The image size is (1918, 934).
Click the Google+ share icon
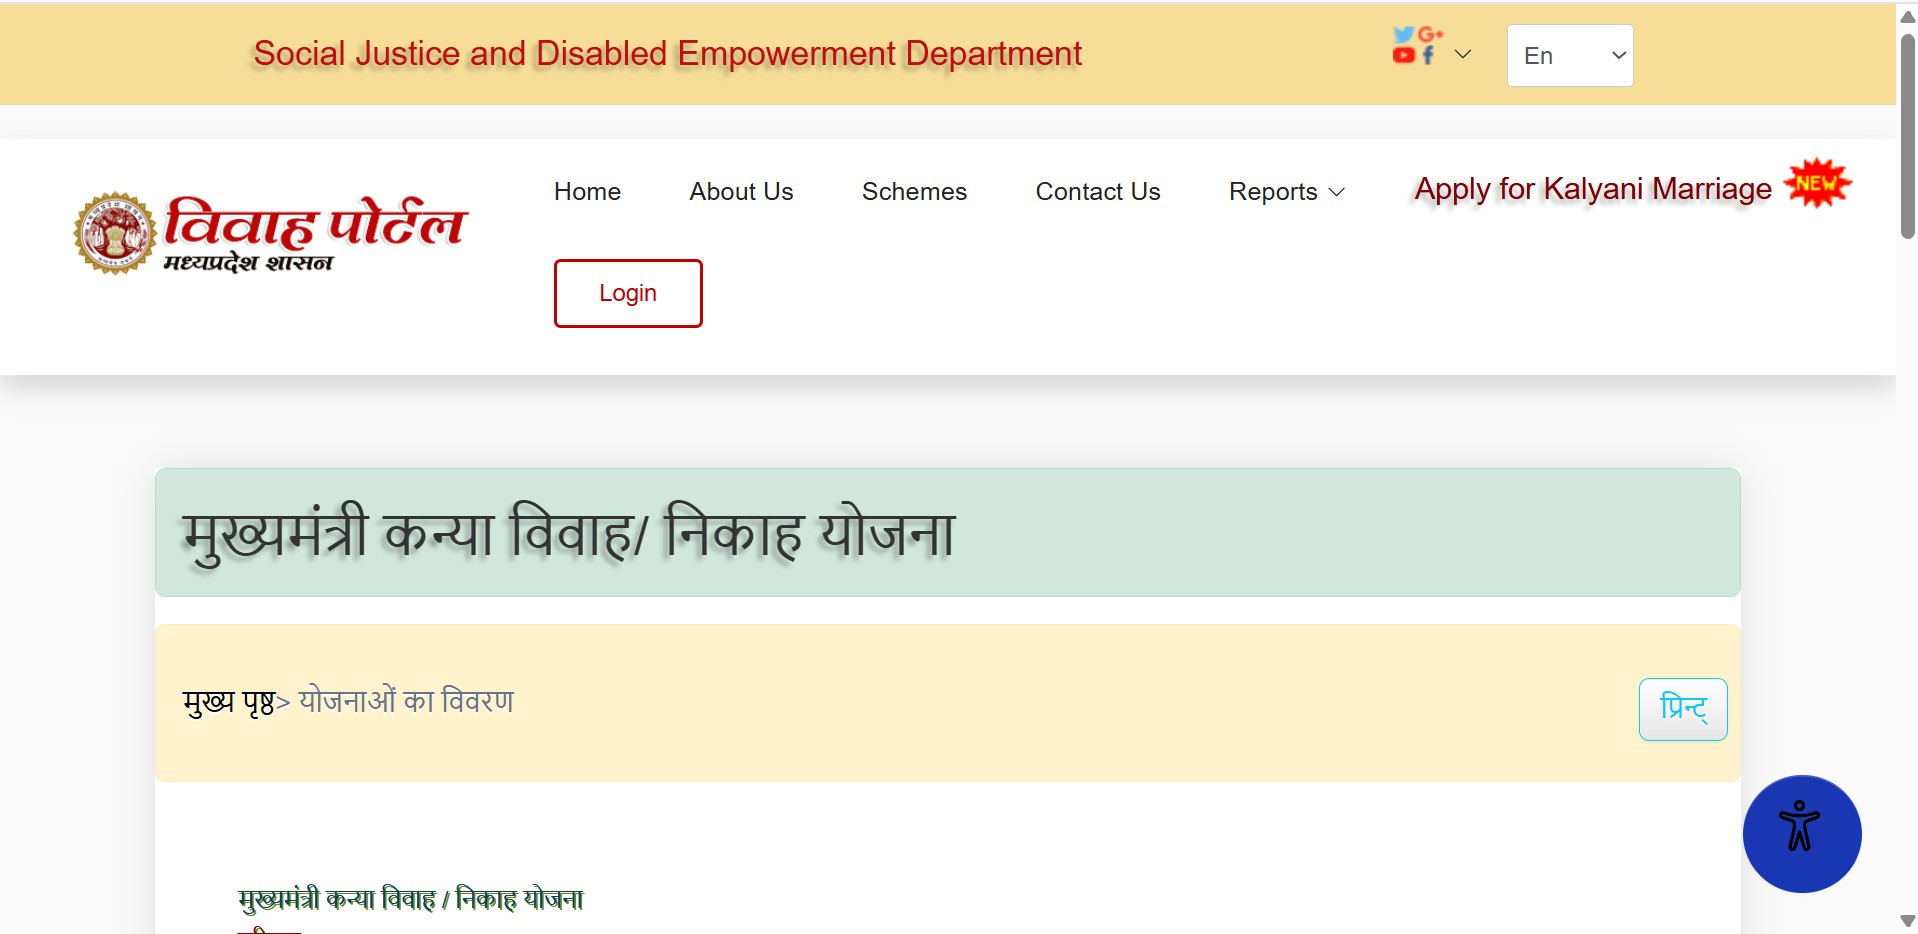[1431, 33]
